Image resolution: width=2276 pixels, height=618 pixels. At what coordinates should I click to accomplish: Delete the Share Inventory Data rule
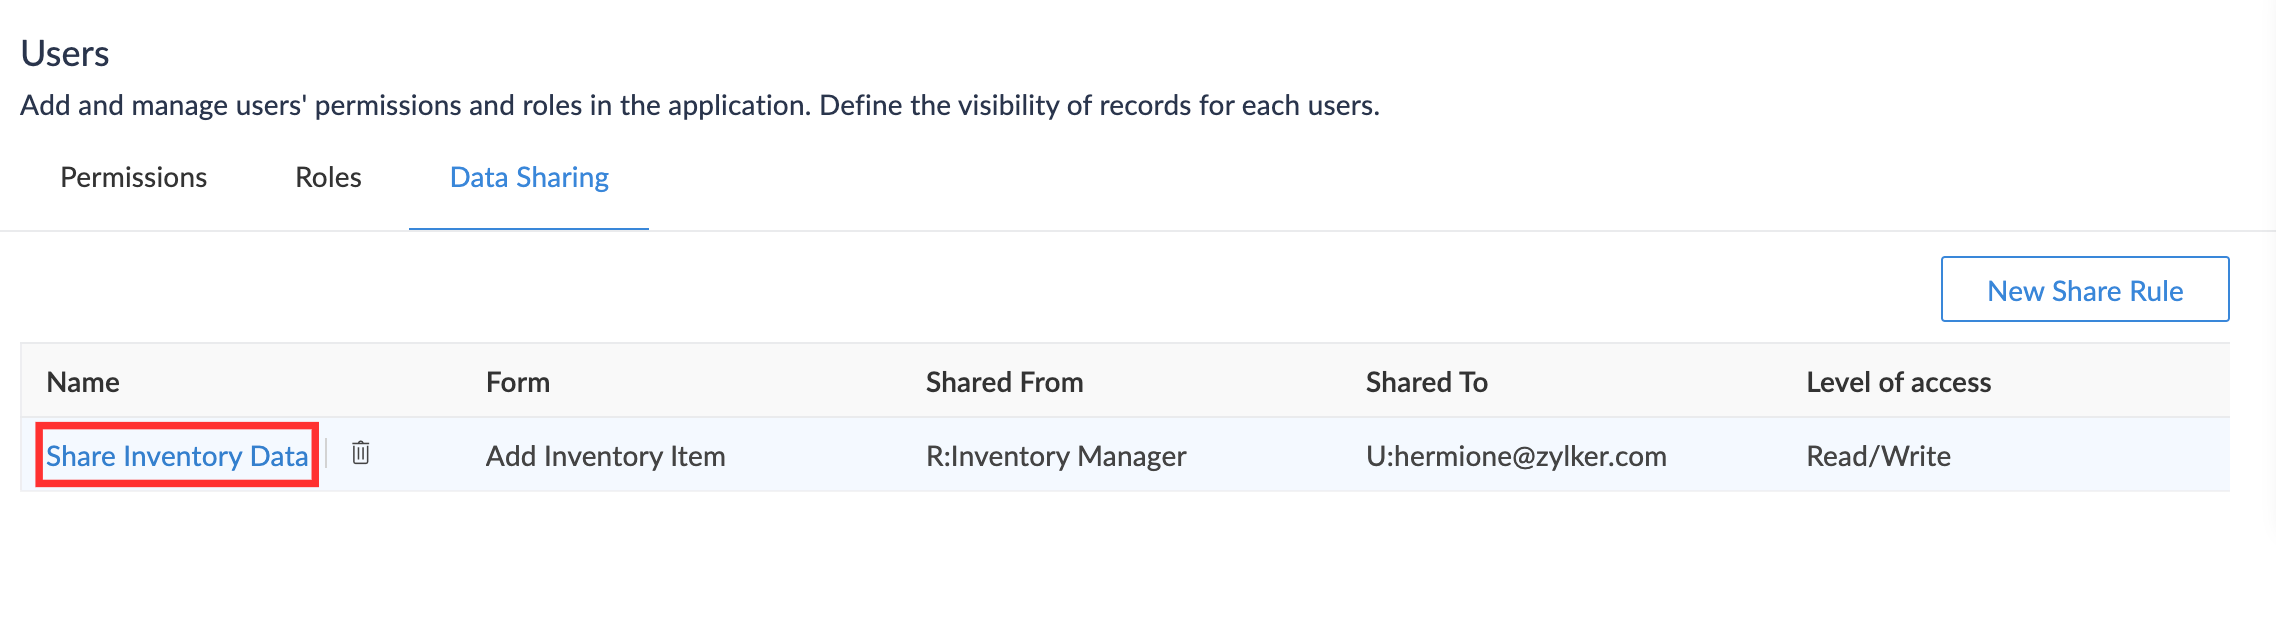coord(361,453)
